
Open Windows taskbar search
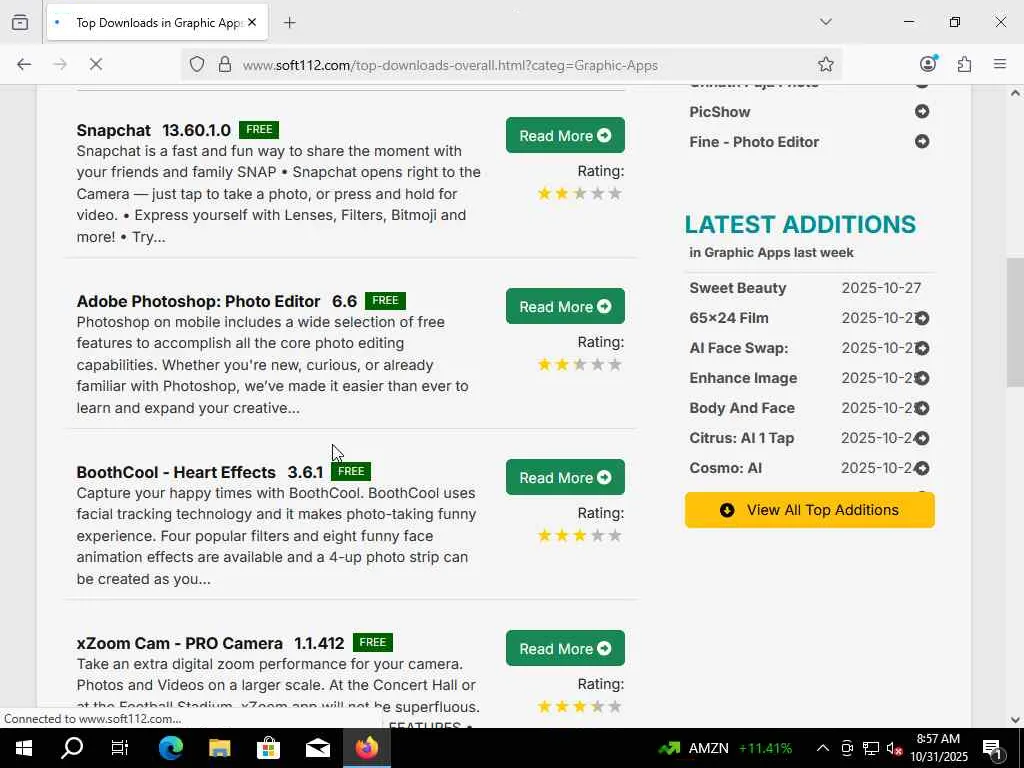tap(72, 748)
